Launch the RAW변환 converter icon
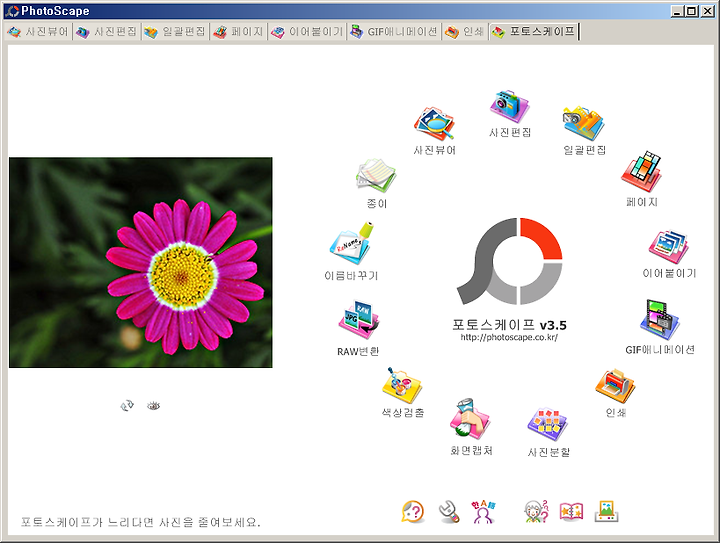Screen dimensions: 720x543 point(358,321)
